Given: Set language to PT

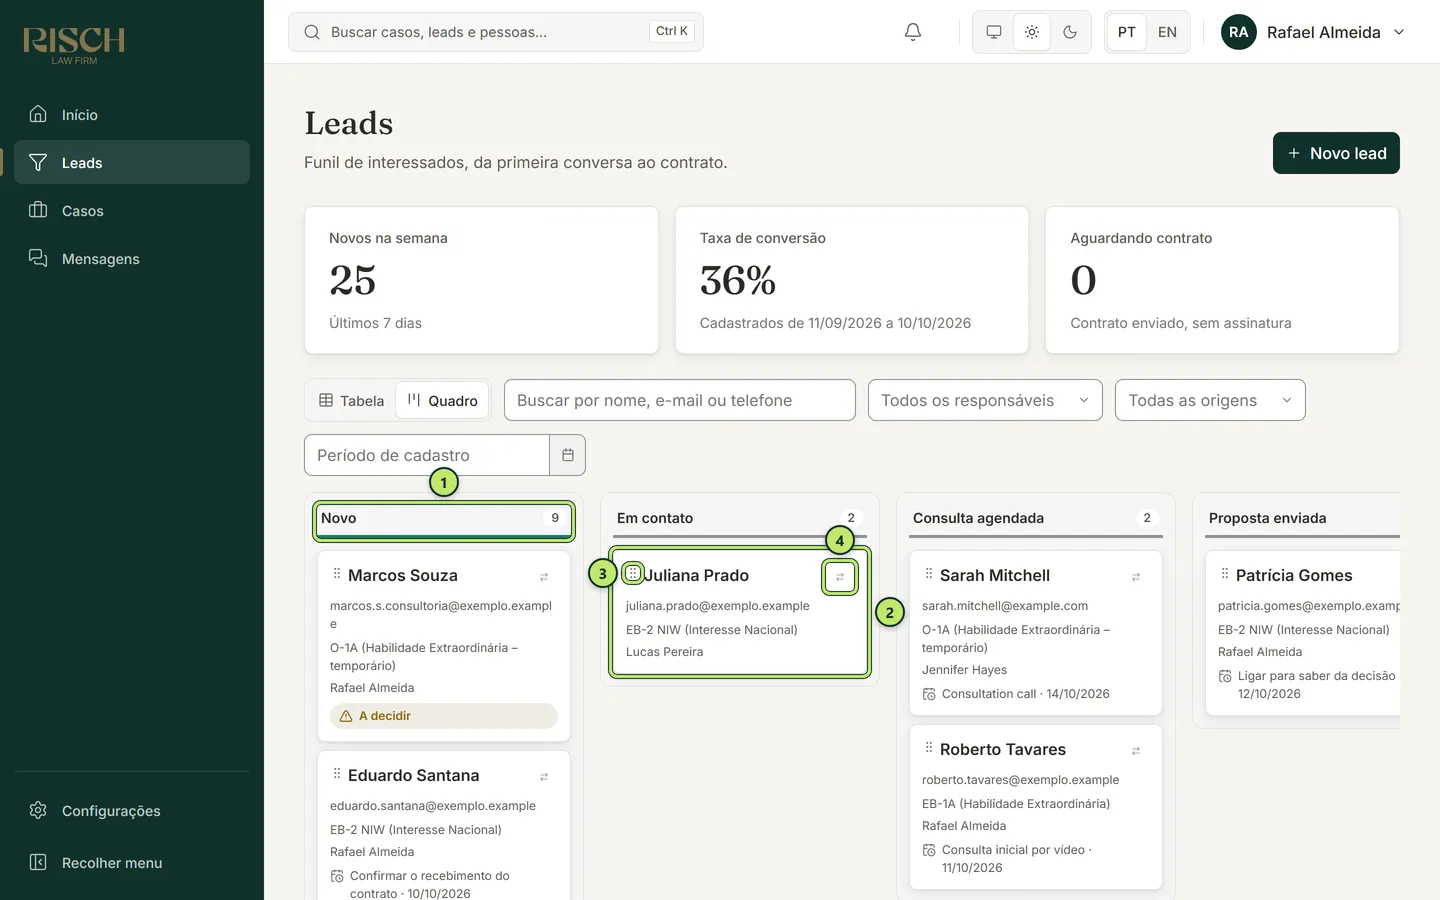Looking at the screenshot, I should pos(1127,32).
